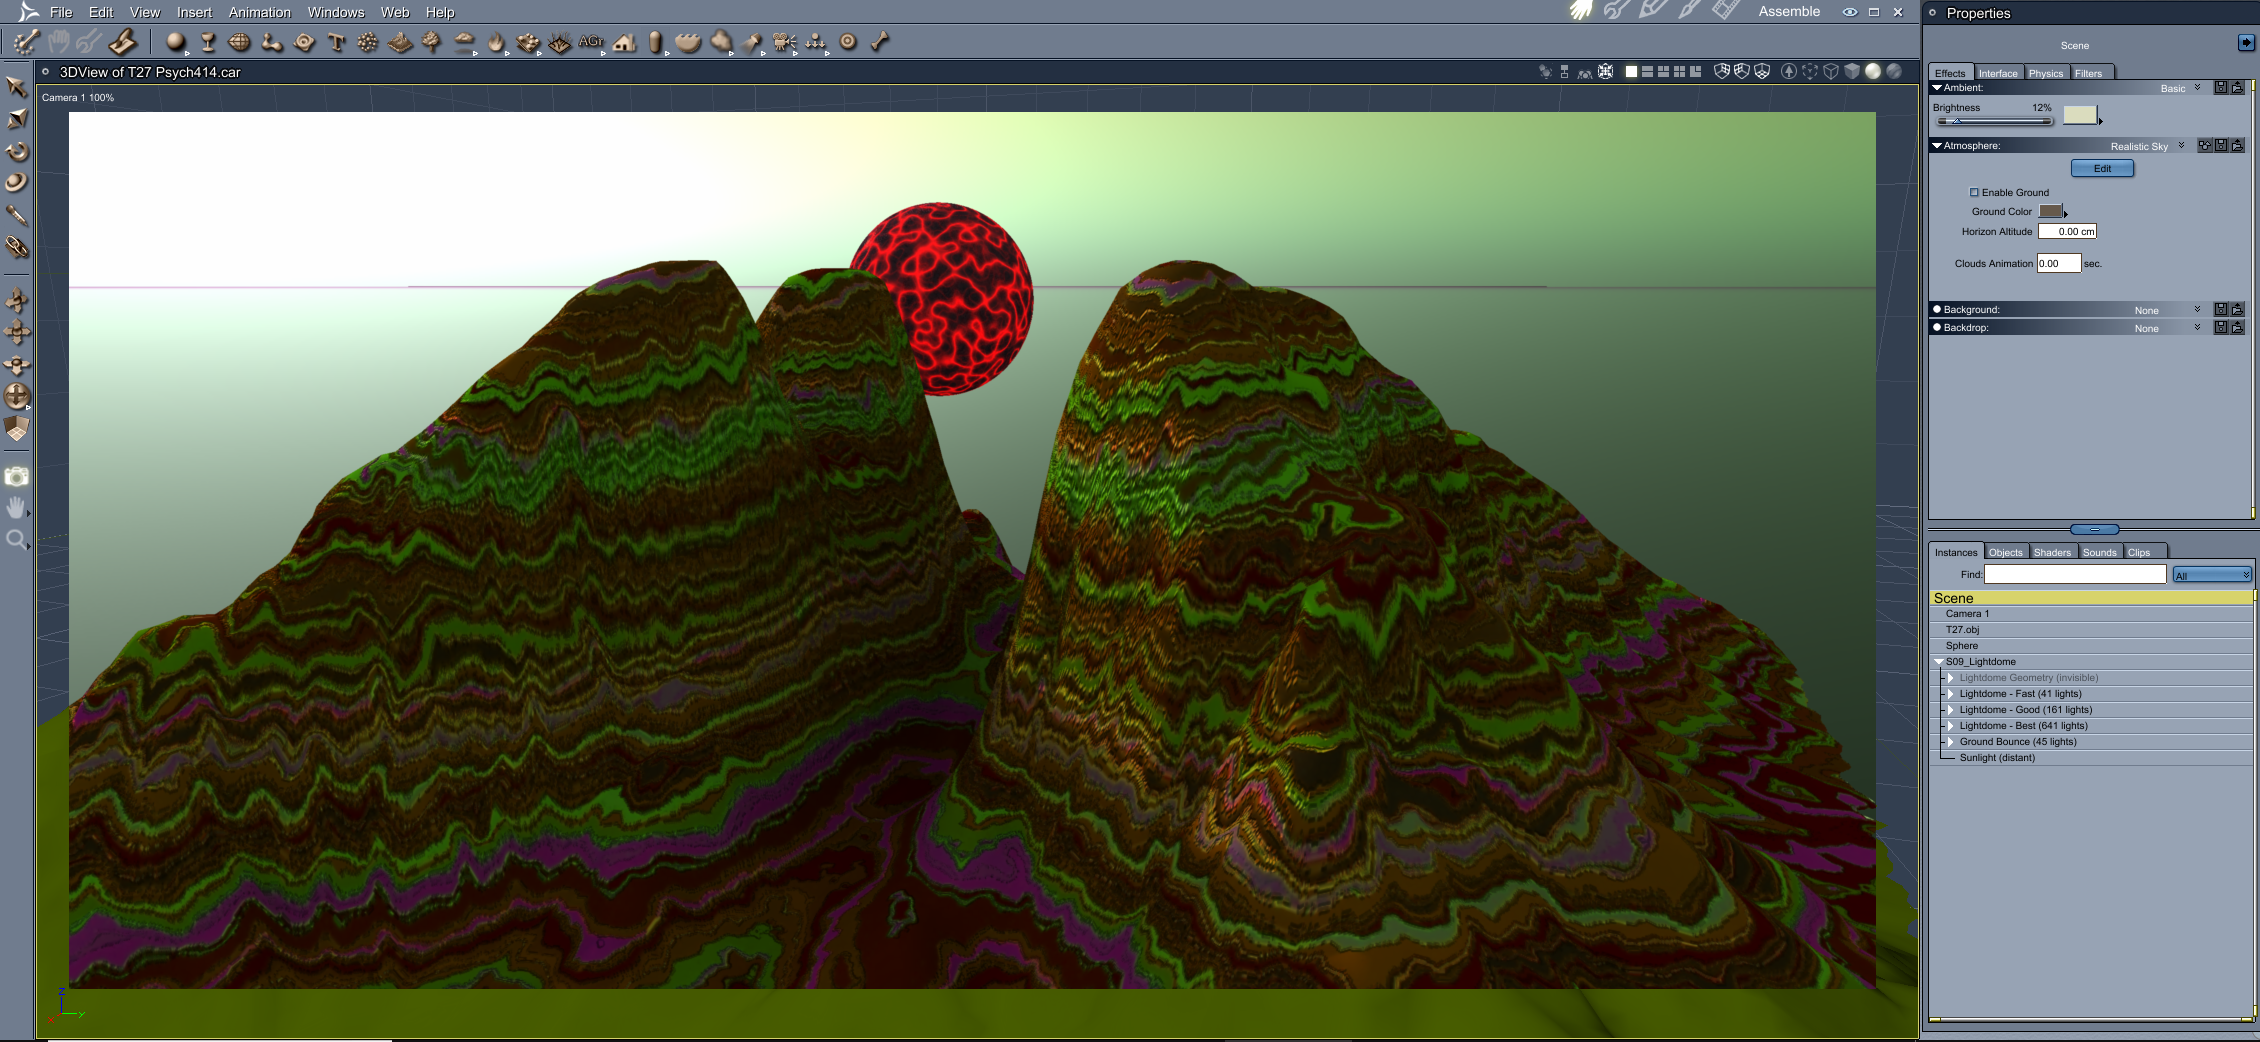The width and height of the screenshot is (2260, 1042).
Task: Insert a Target helper object
Action: click(x=848, y=42)
